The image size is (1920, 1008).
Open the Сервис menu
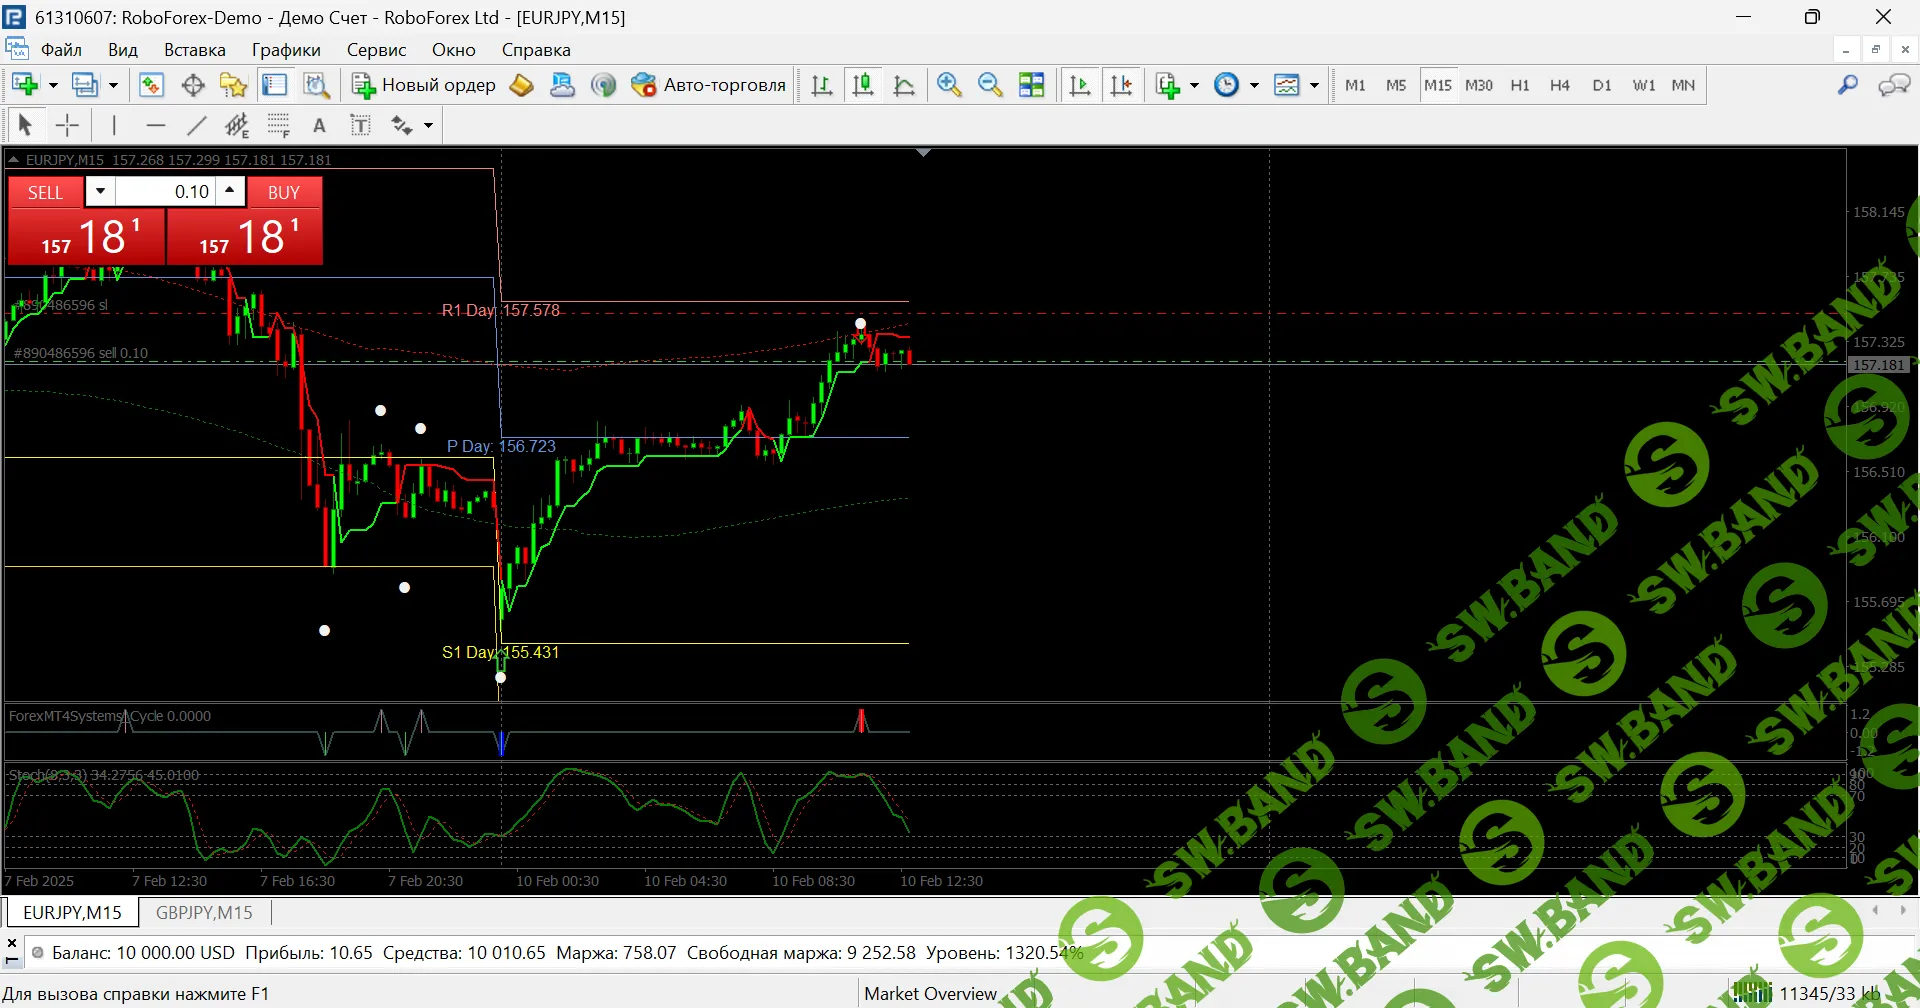click(376, 50)
